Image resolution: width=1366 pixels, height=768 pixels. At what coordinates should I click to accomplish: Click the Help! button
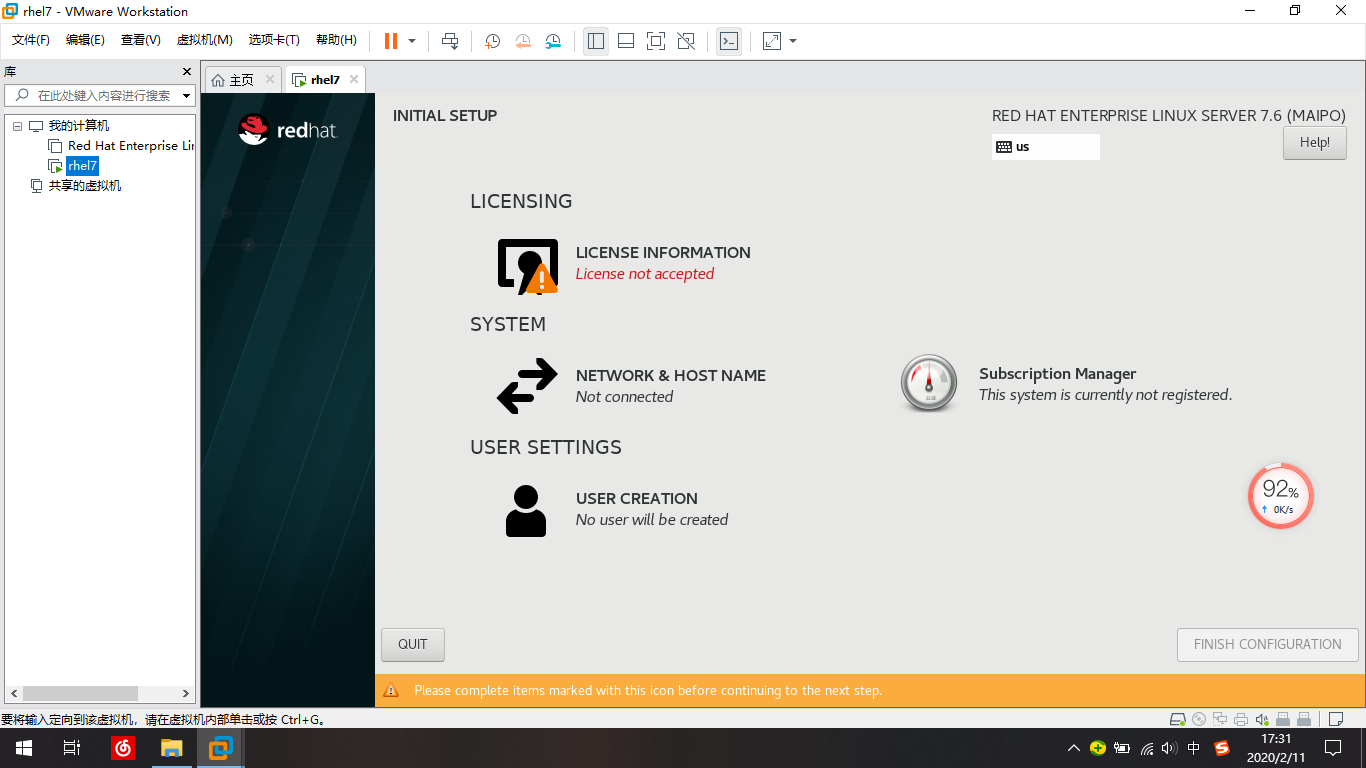[x=1315, y=143]
